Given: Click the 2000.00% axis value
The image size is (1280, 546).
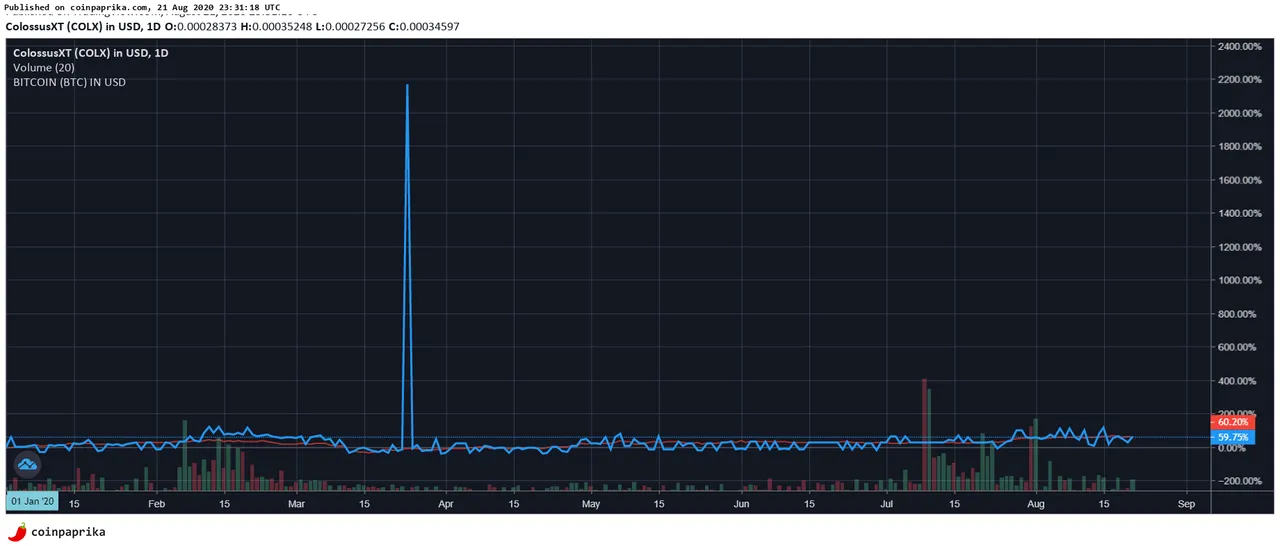Looking at the screenshot, I should (1240, 113).
